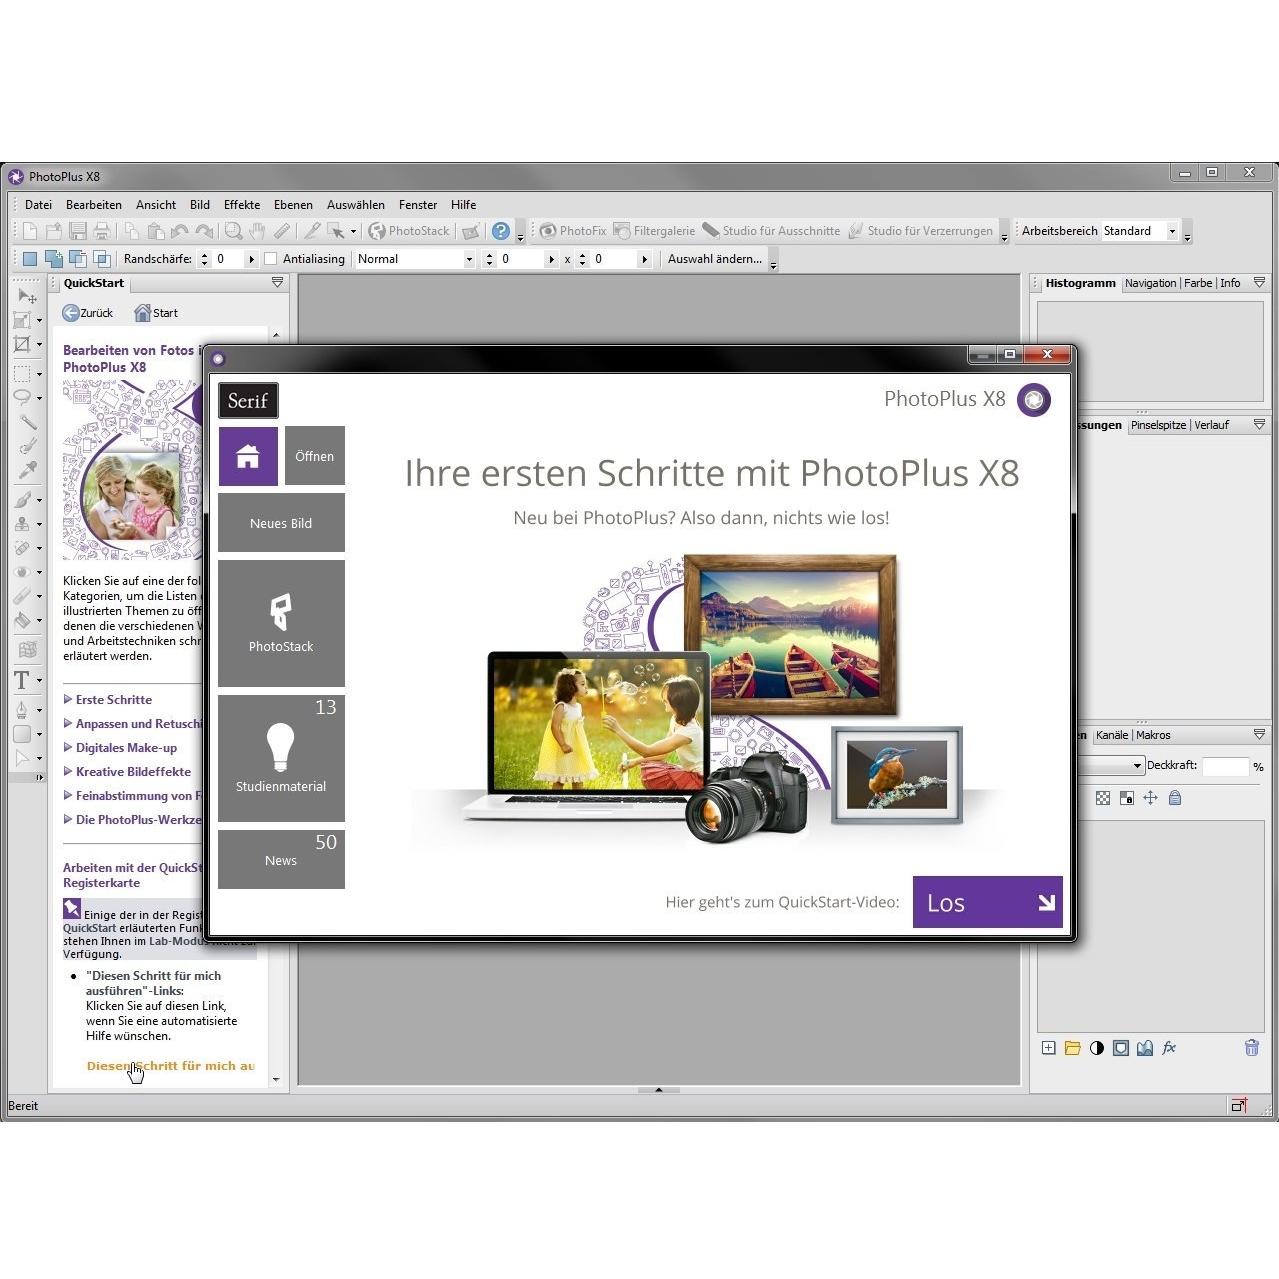The width and height of the screenshot is (1279, 1279).
Task: Choose the Lasso selection tool
Action: click(x=22, y=397)
